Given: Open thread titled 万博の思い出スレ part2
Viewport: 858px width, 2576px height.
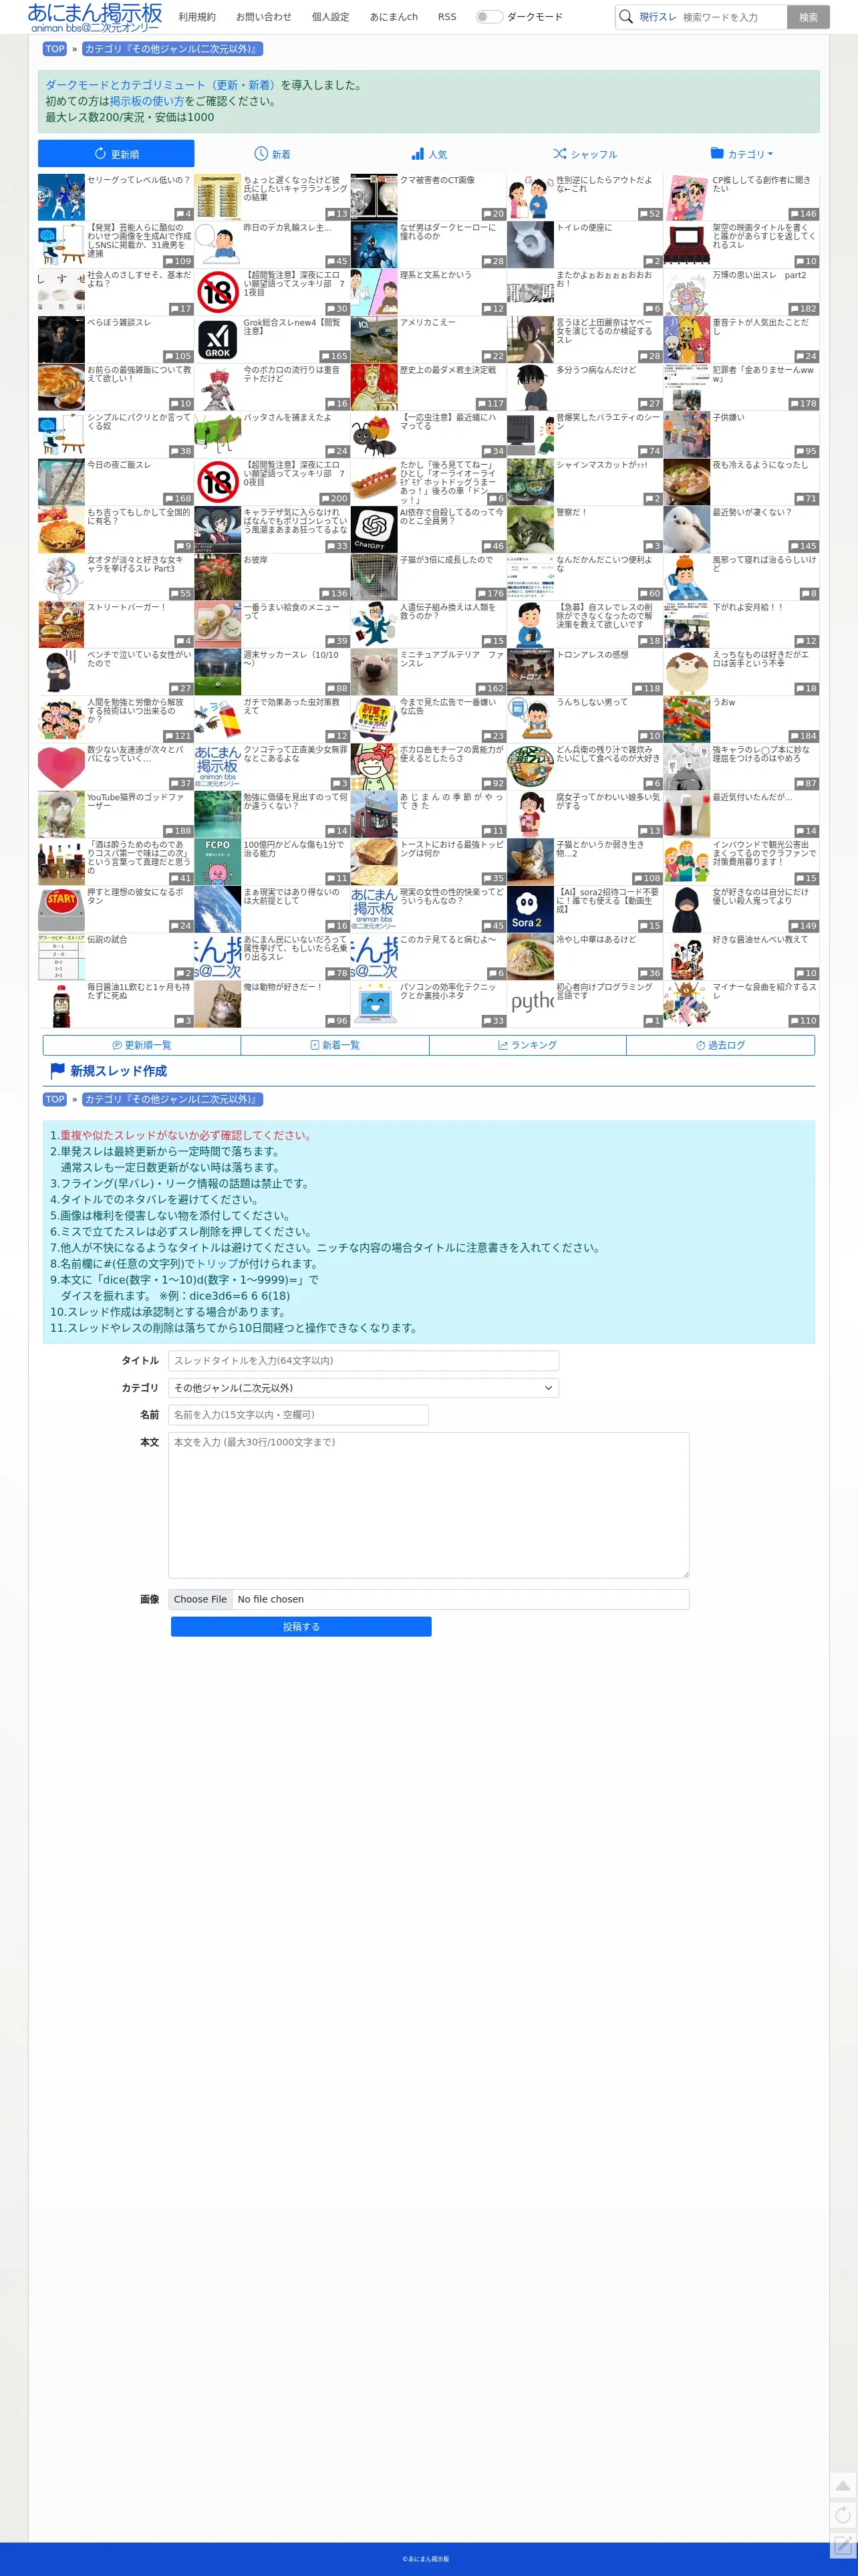Looking at the screenshot, I should (x=760, y=275).
